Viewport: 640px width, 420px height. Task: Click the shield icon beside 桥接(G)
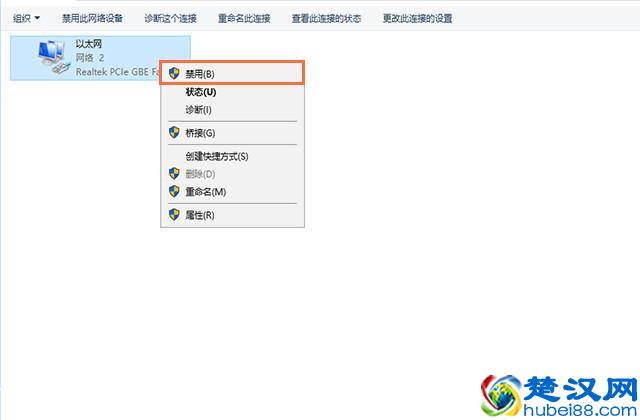(174, 132)
